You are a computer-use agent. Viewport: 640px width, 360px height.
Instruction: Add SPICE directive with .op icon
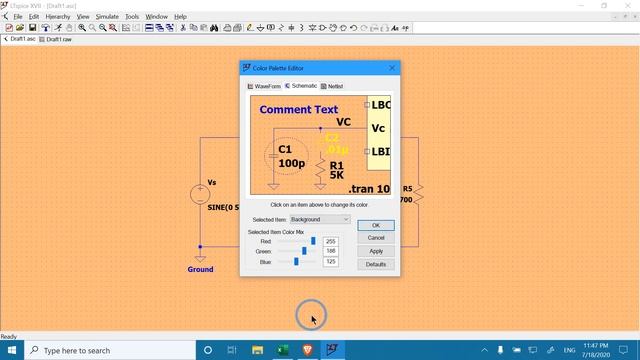pos(405,28)
